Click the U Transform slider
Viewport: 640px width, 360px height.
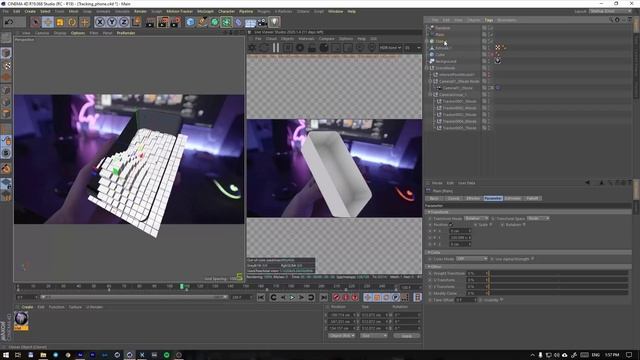tap(558, 280)
